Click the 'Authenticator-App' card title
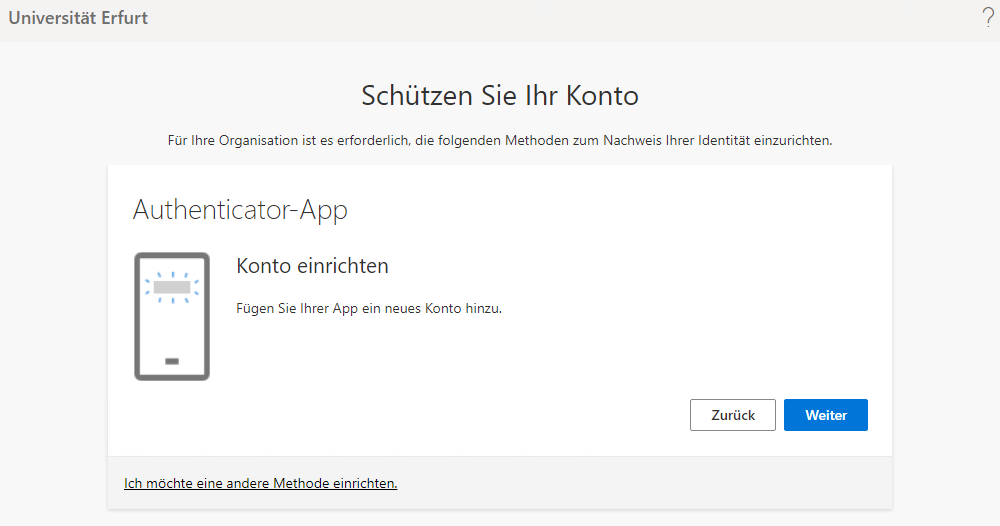Screen dimensions: 1000x526 (240, 210)
